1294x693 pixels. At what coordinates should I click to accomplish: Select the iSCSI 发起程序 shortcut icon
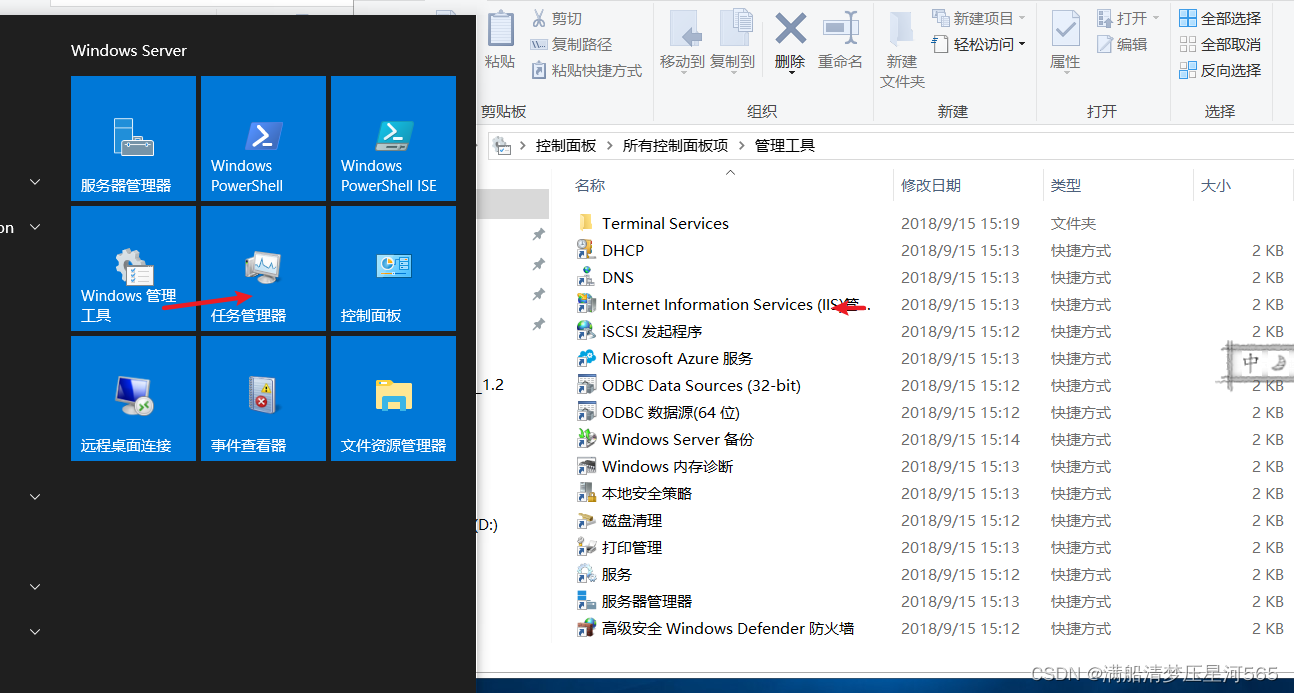[x=586, y=331]
